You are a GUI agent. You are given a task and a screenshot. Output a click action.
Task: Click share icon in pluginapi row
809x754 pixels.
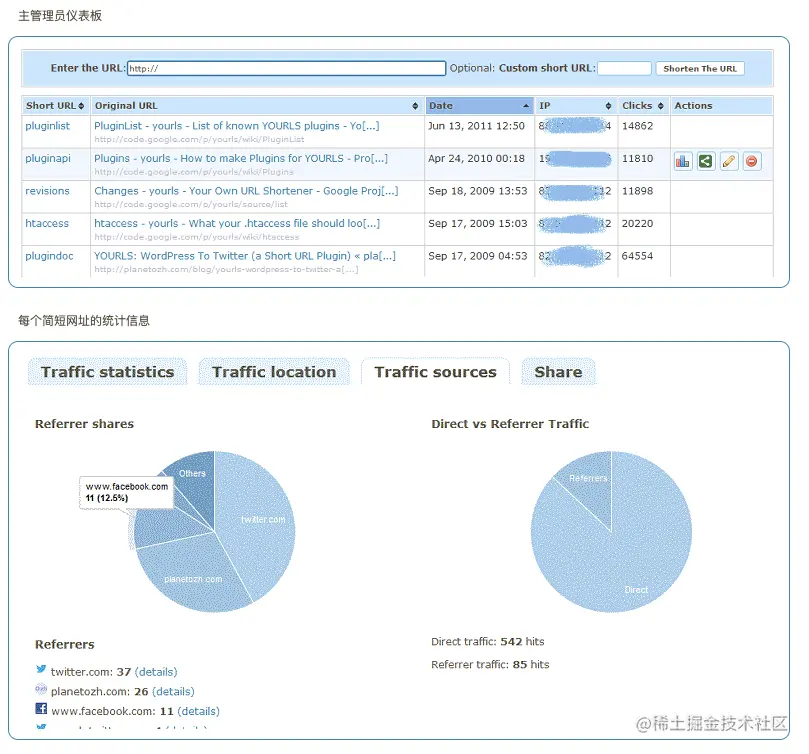point(705,162)
